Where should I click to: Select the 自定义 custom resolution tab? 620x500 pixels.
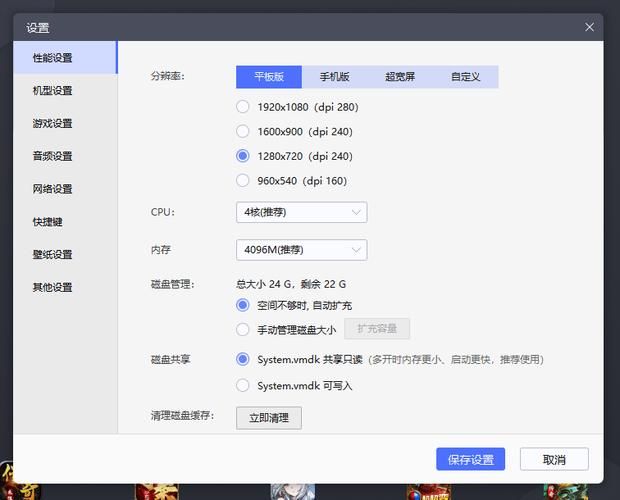pos(465,77)
